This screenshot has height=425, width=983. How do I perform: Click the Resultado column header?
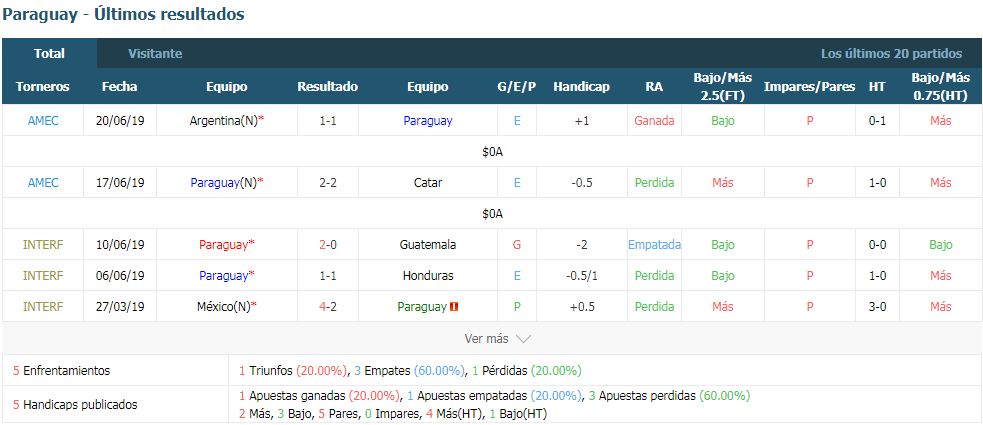328,87
